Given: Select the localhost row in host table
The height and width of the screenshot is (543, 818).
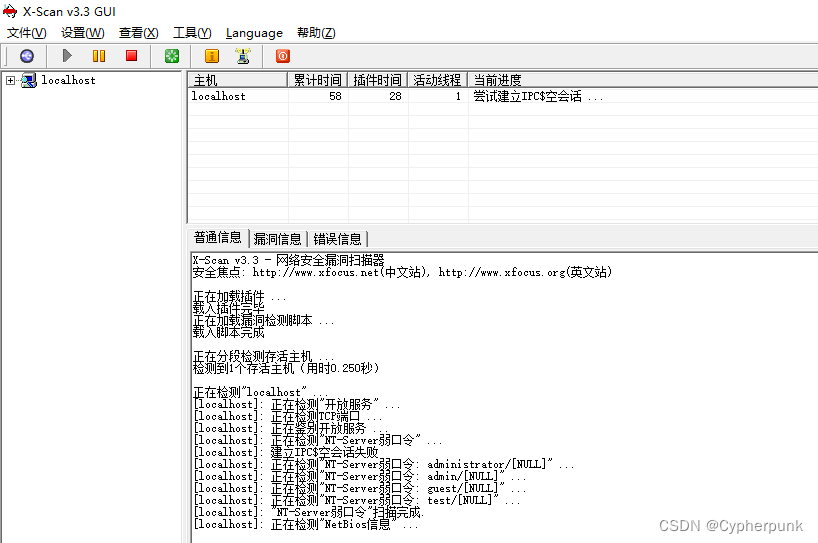Looking at the screenshot, I should [x=502, y=96].
